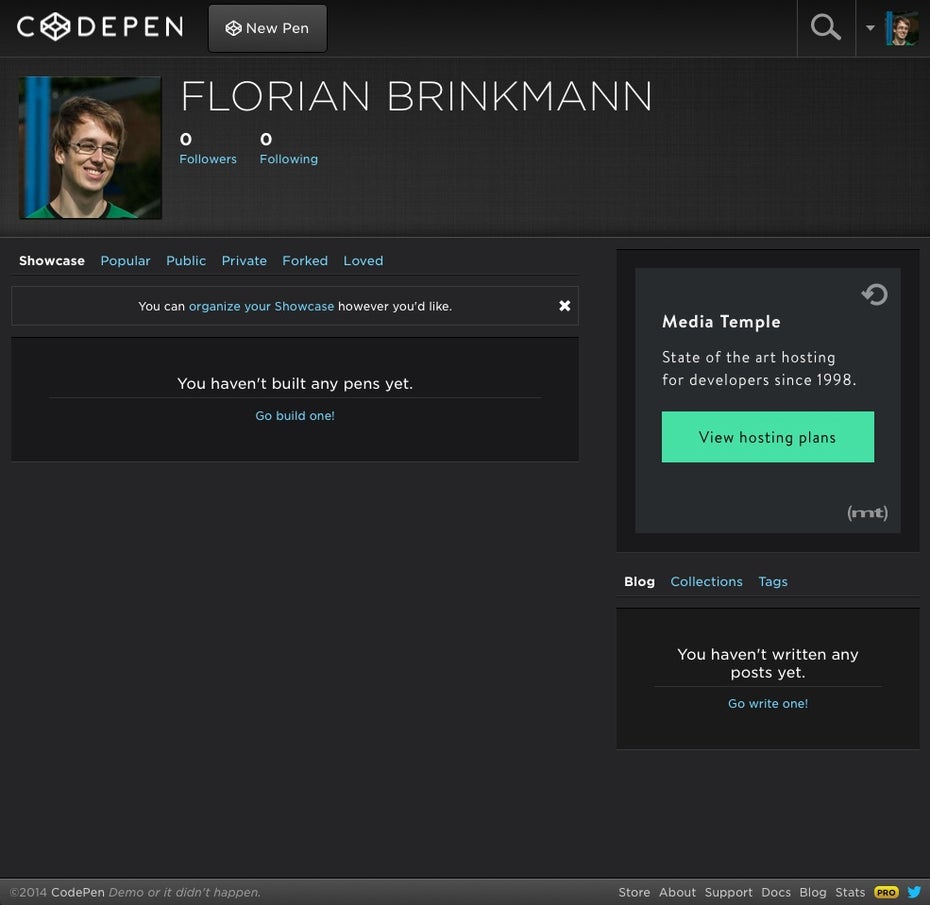Click the Media Temple (mt) logo

tap(867, 512)
